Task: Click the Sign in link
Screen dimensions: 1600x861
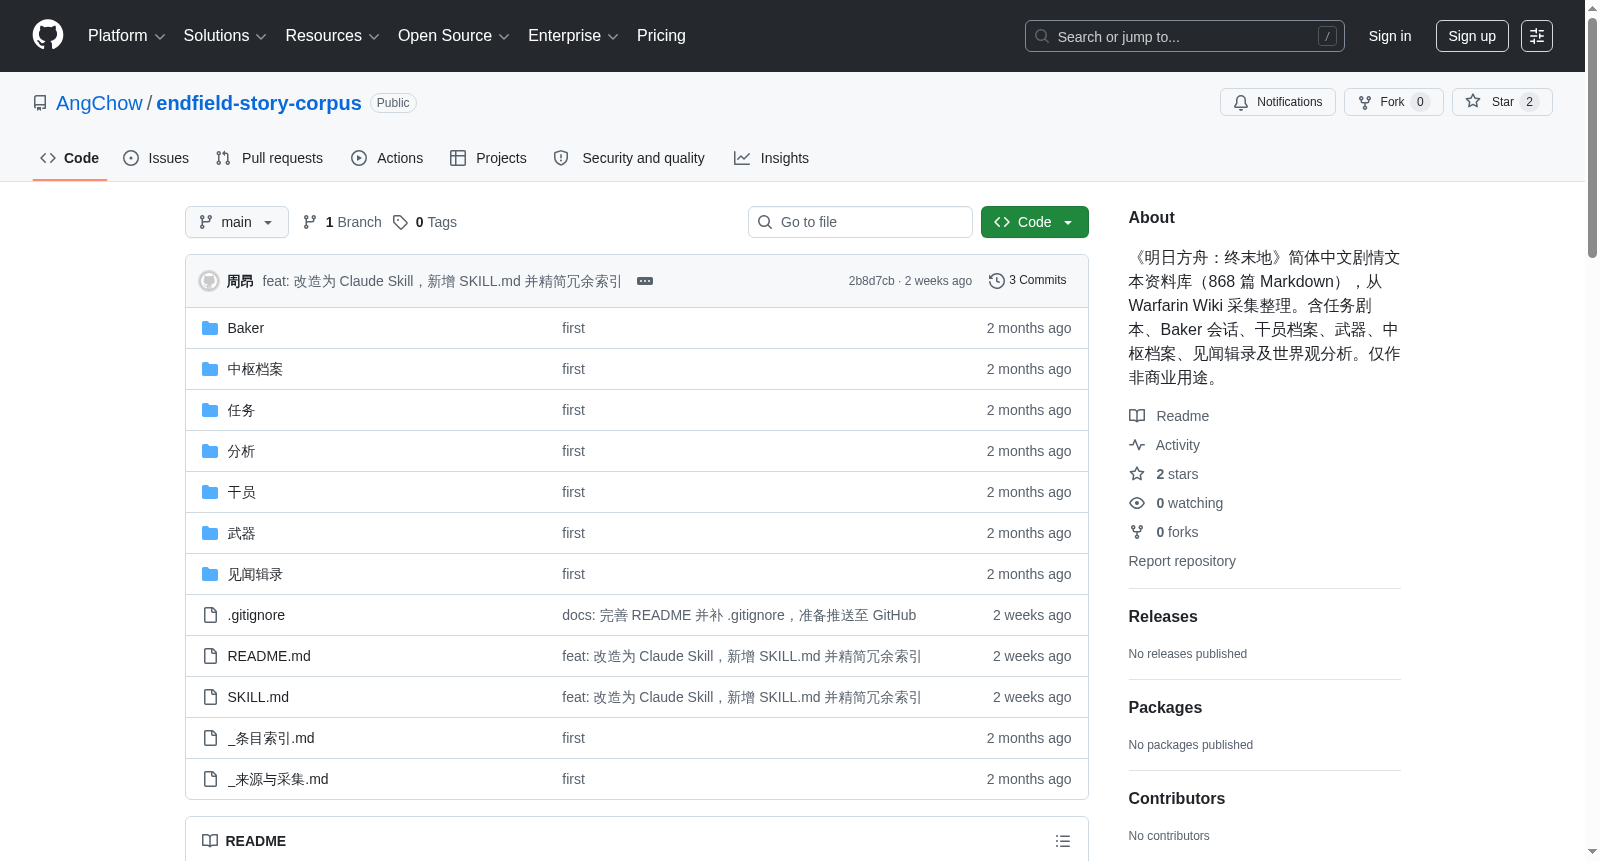Action: click(1390, 36)
